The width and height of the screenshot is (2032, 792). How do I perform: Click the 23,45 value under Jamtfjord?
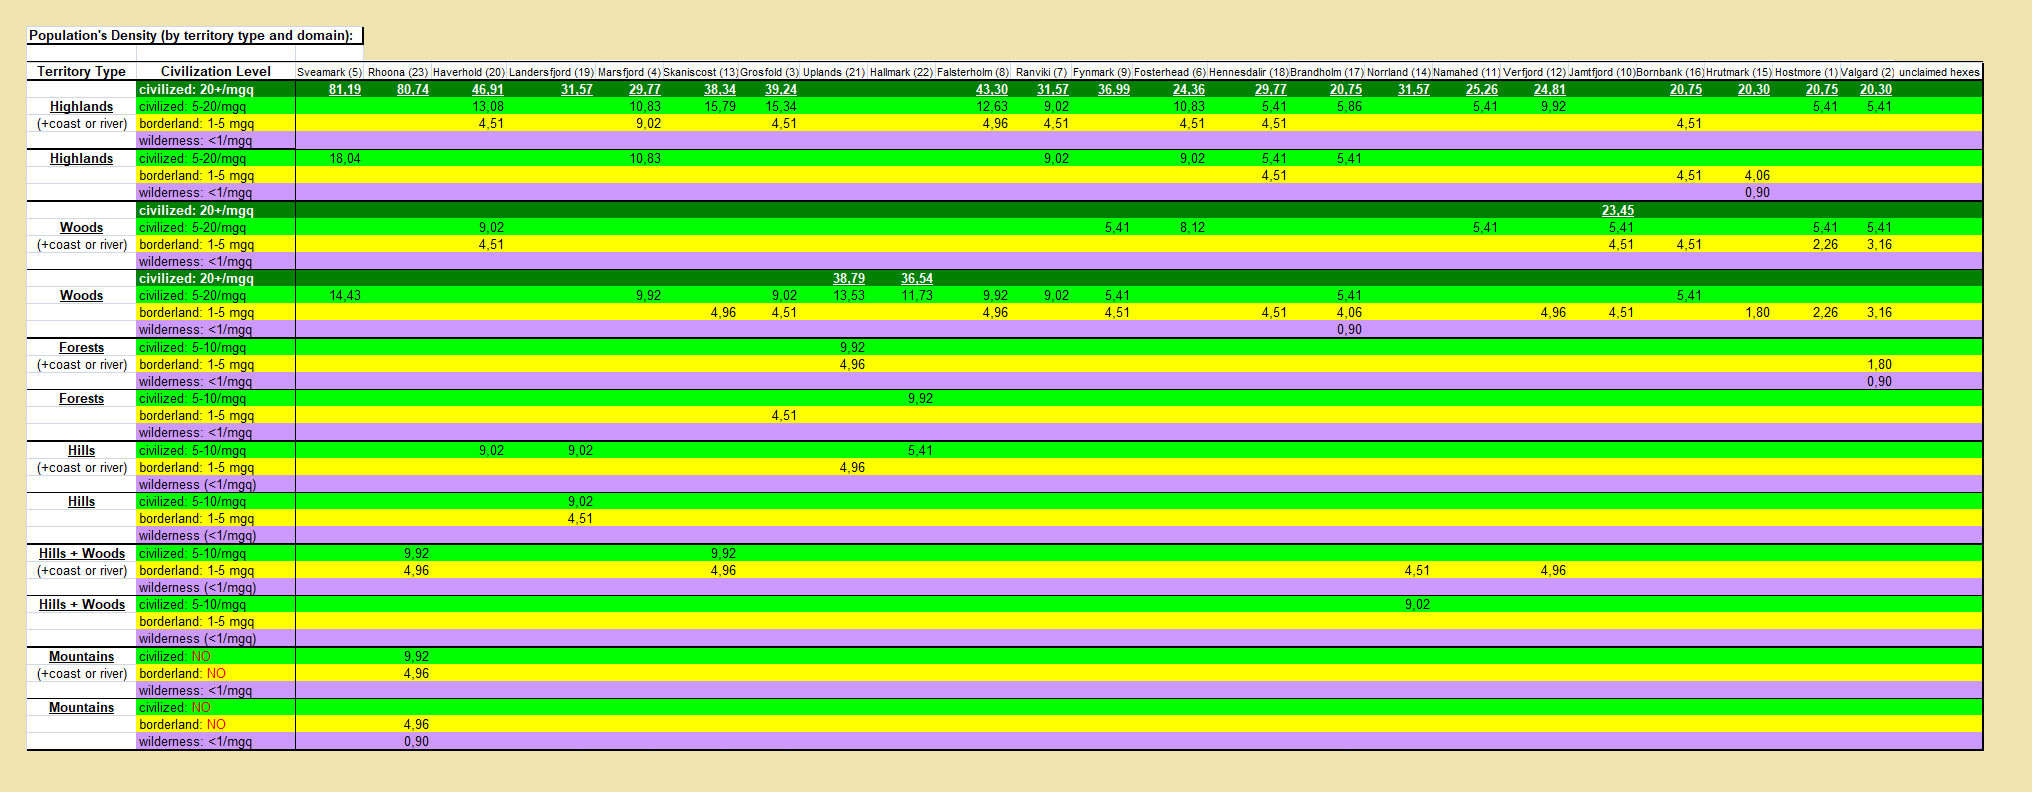pos(1618,210)
